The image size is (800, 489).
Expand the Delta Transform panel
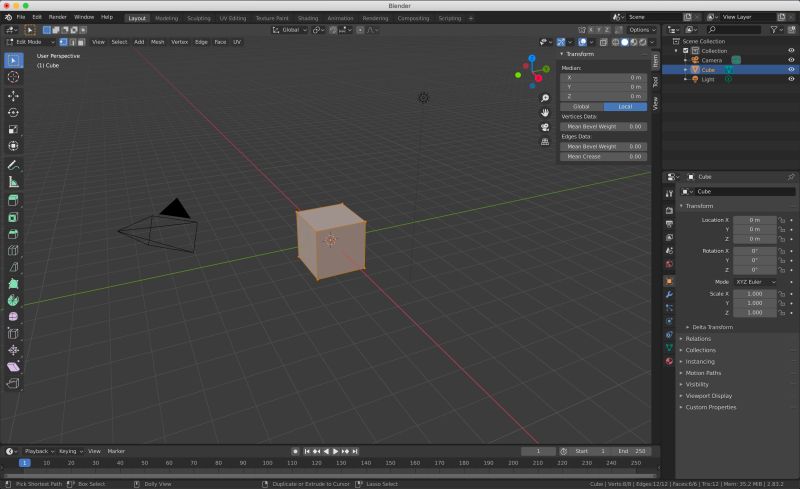tap(712, 327)
